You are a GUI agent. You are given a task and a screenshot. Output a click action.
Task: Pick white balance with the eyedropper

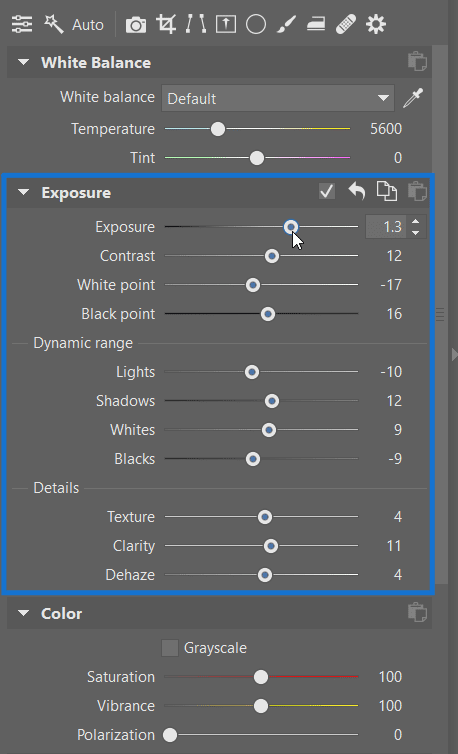coord(413,98)
